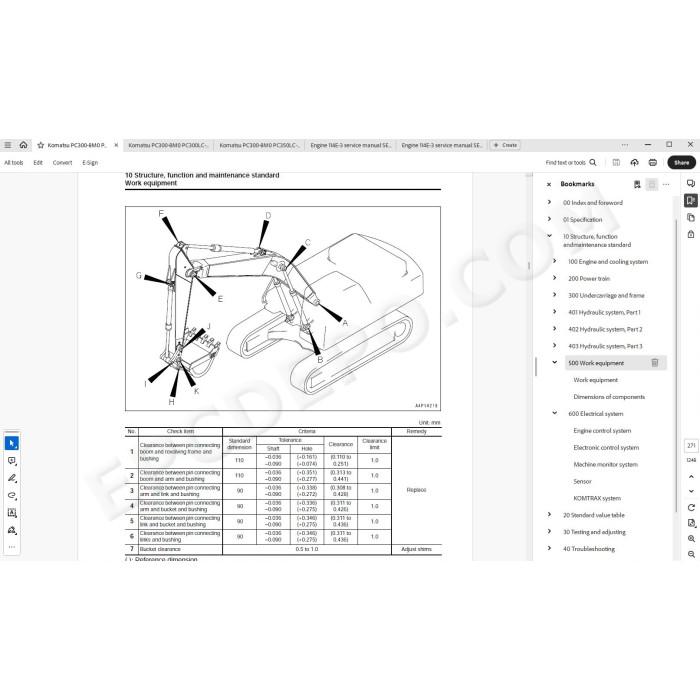This screenshot has height=700, width=700.
Task: Open the Machine monitor system bookmark
Action: point(605,464)
